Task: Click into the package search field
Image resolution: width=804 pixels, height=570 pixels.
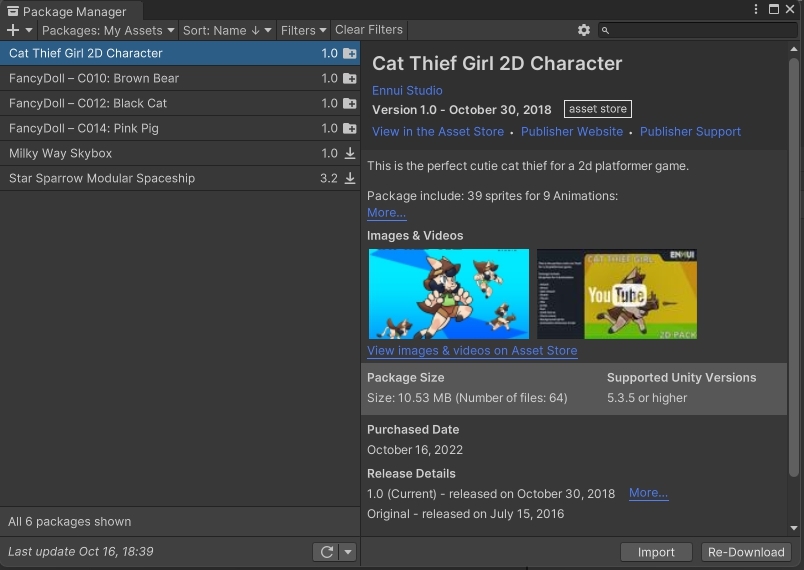Action: pyautogui.click(x=697, y=30)
